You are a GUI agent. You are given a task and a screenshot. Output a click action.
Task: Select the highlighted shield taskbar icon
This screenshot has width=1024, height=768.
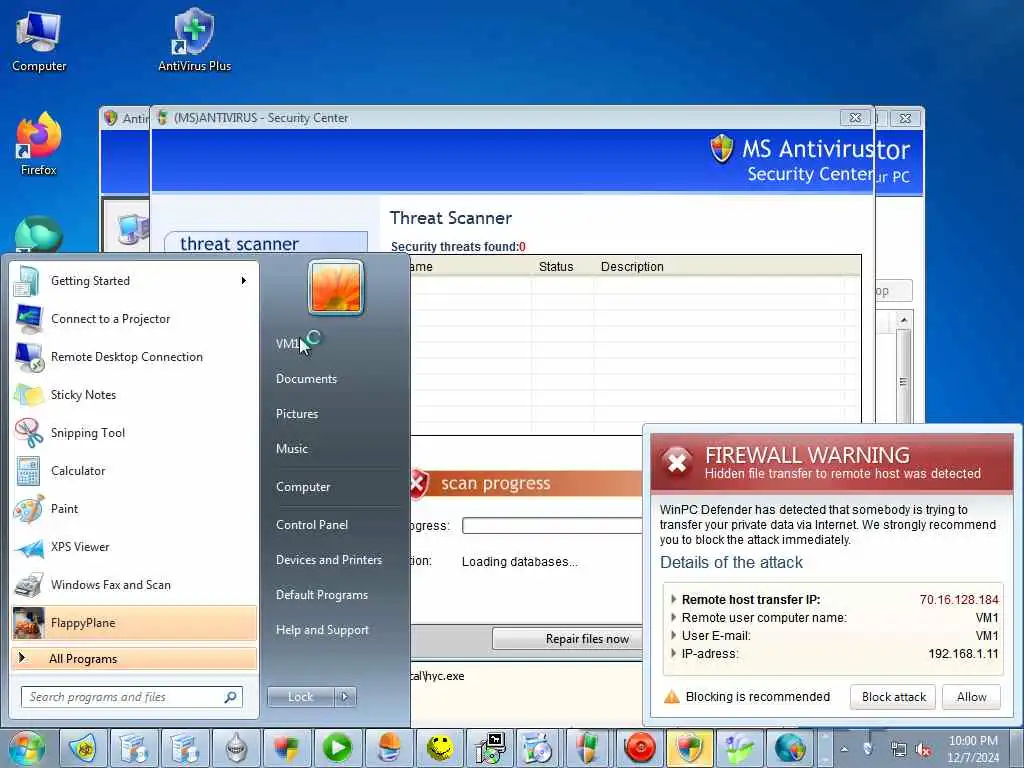point(690,748)
